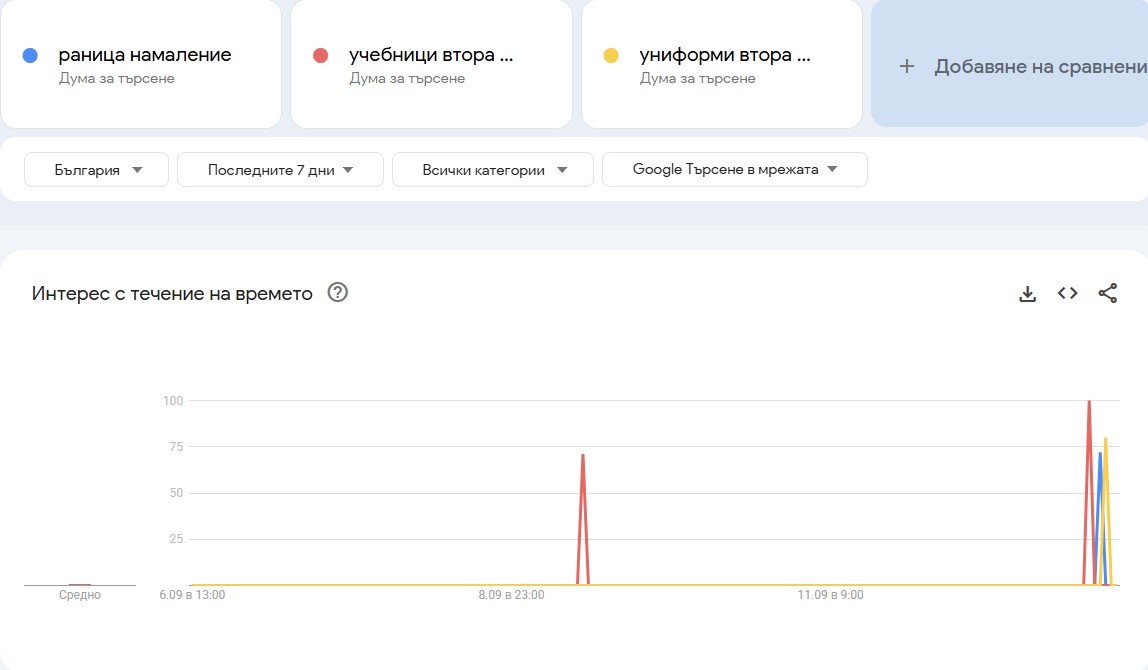
Task: Open the Последните 7 дни time range dropdown
Action: [280, 169]
